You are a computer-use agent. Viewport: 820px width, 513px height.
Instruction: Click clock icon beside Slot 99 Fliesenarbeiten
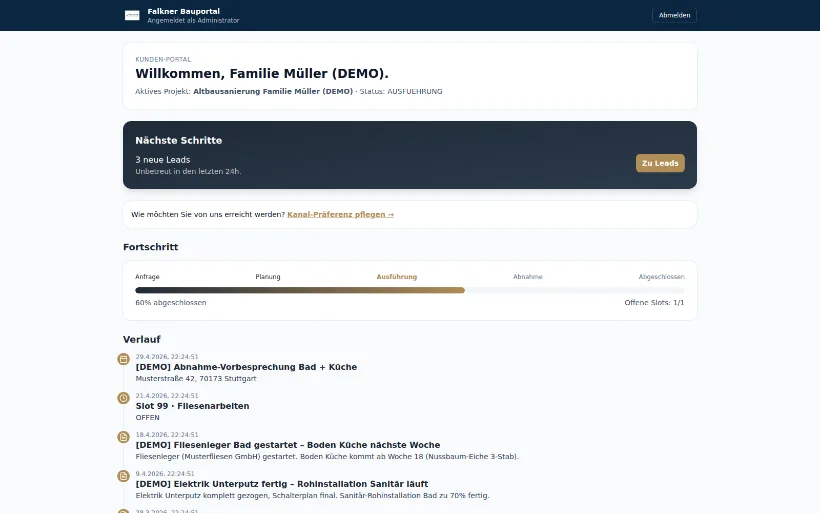pyautogui.click(x=123, y=398)
